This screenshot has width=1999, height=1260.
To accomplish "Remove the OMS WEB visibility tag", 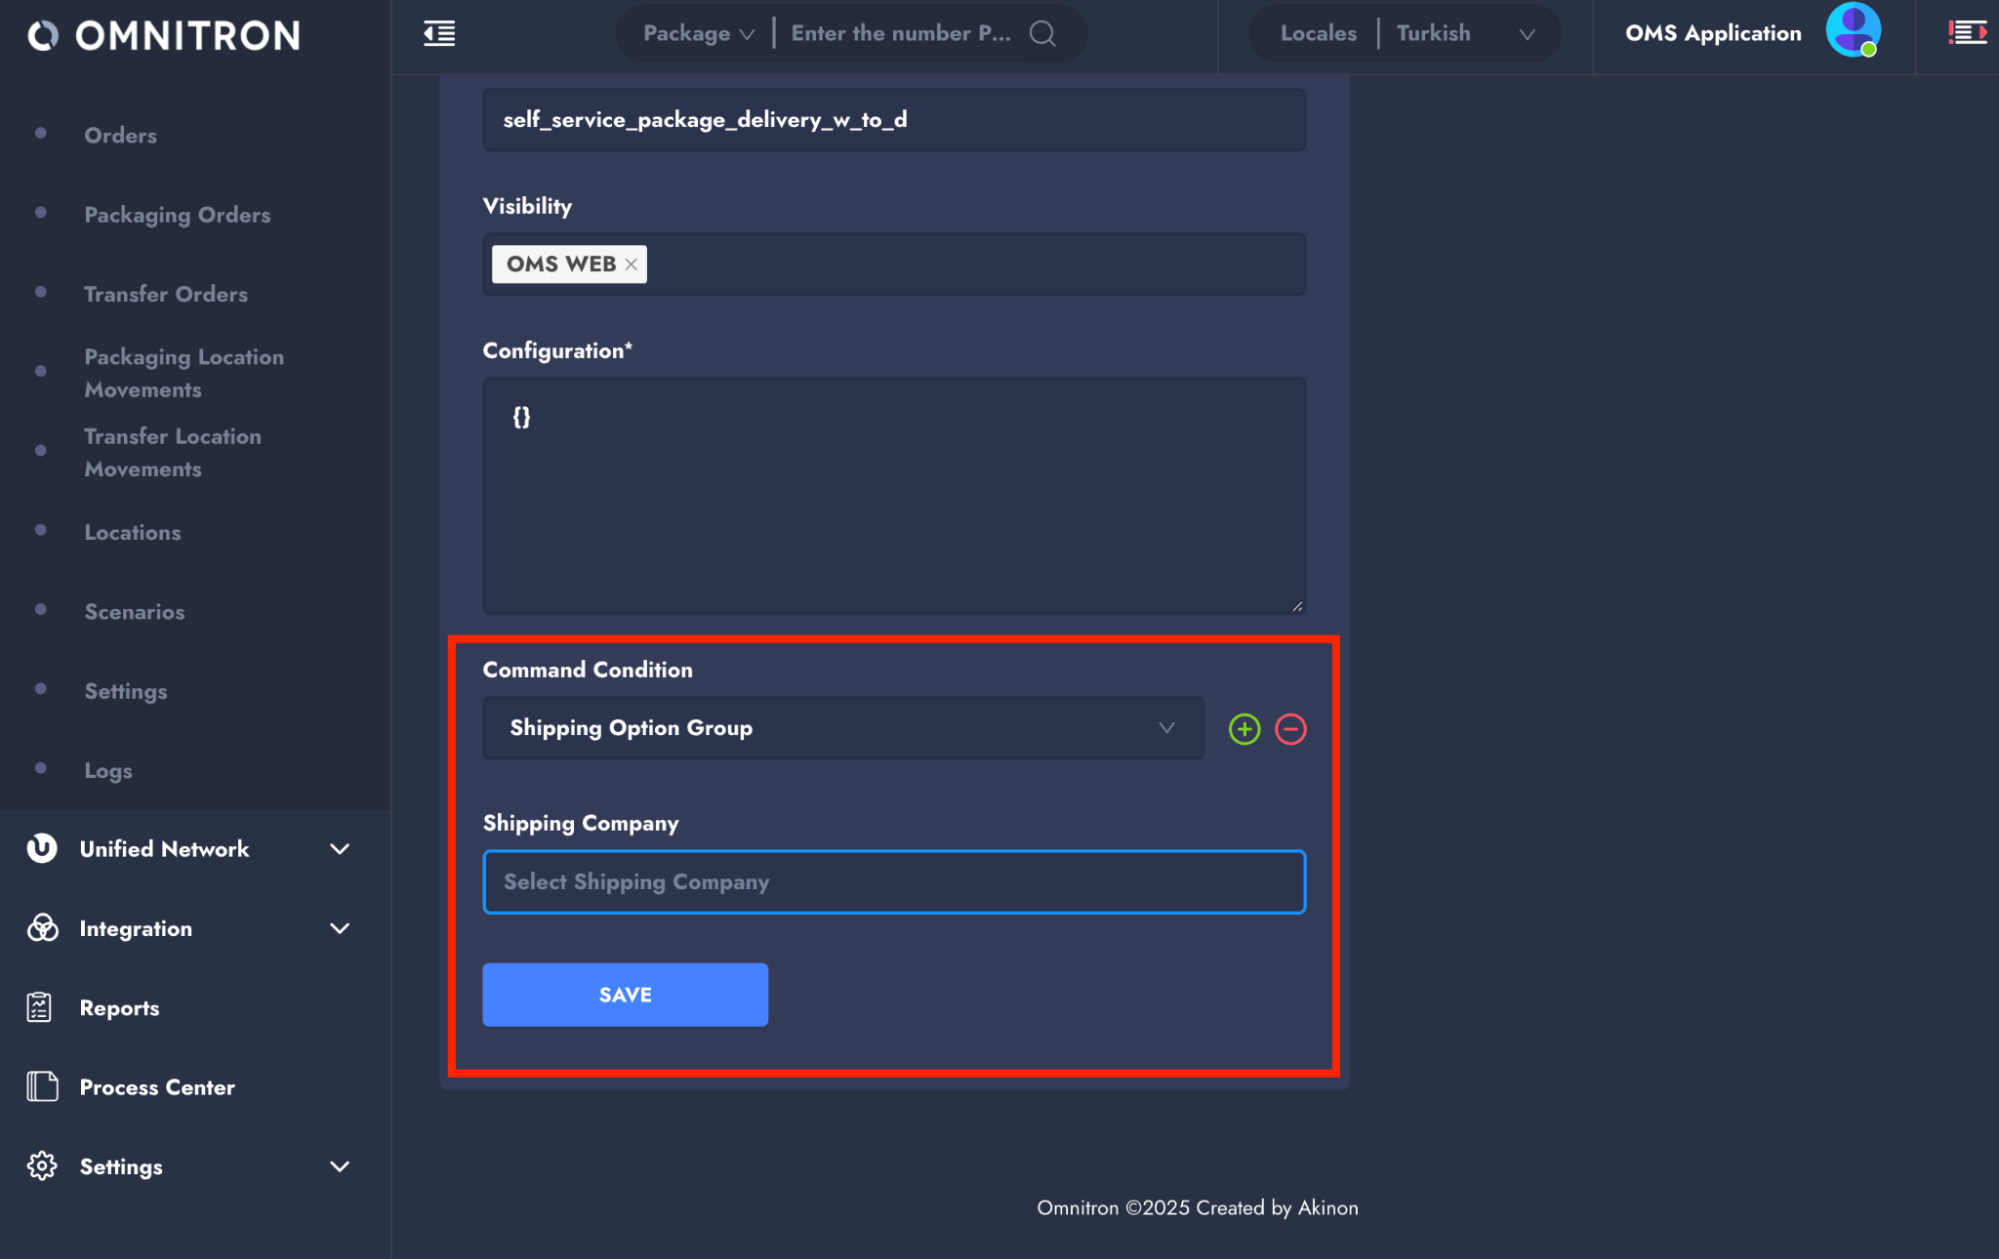I will point(631,264).
